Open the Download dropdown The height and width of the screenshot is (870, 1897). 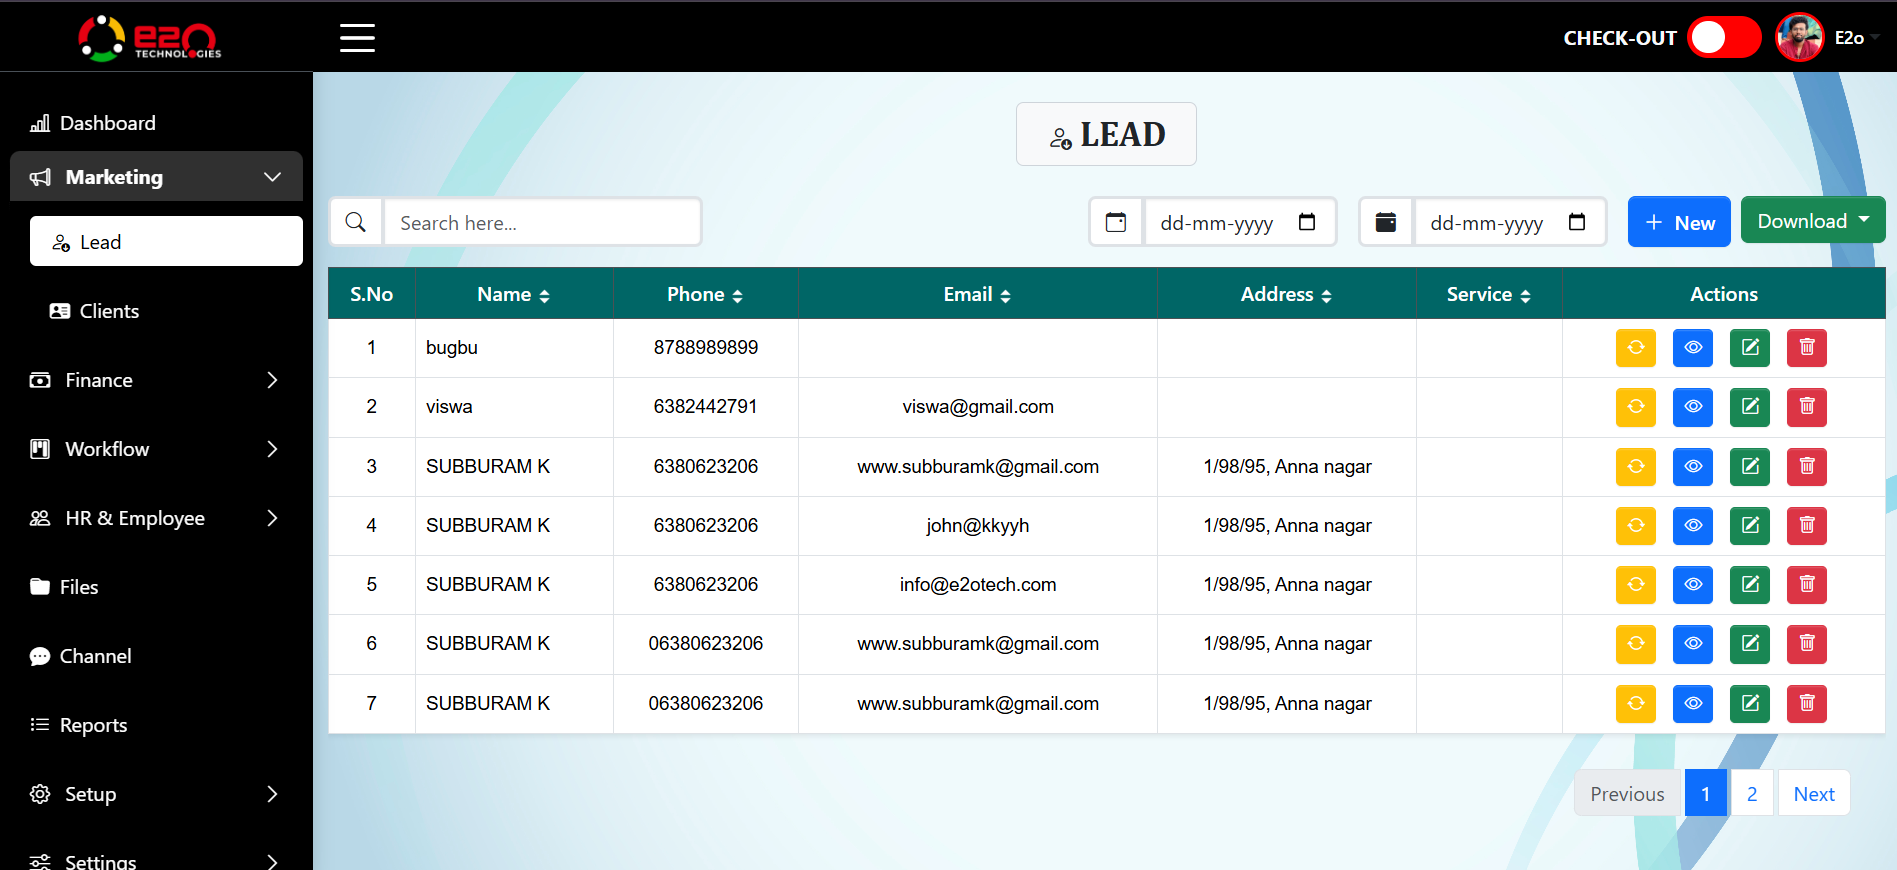pyautogui.click(x=1812, y=221)
